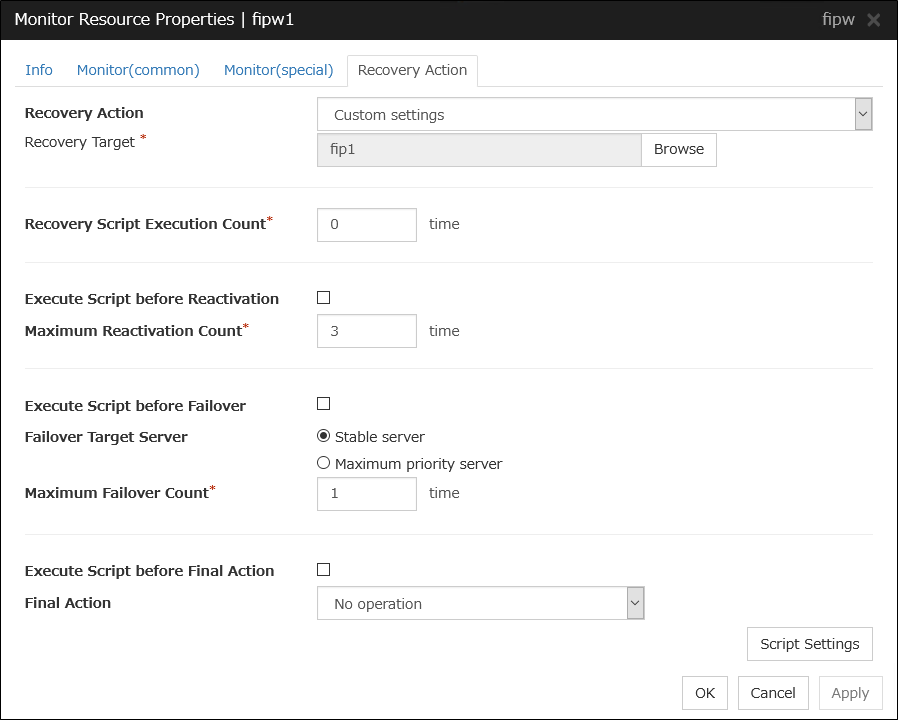Open Script Settings

coord(809,644)
